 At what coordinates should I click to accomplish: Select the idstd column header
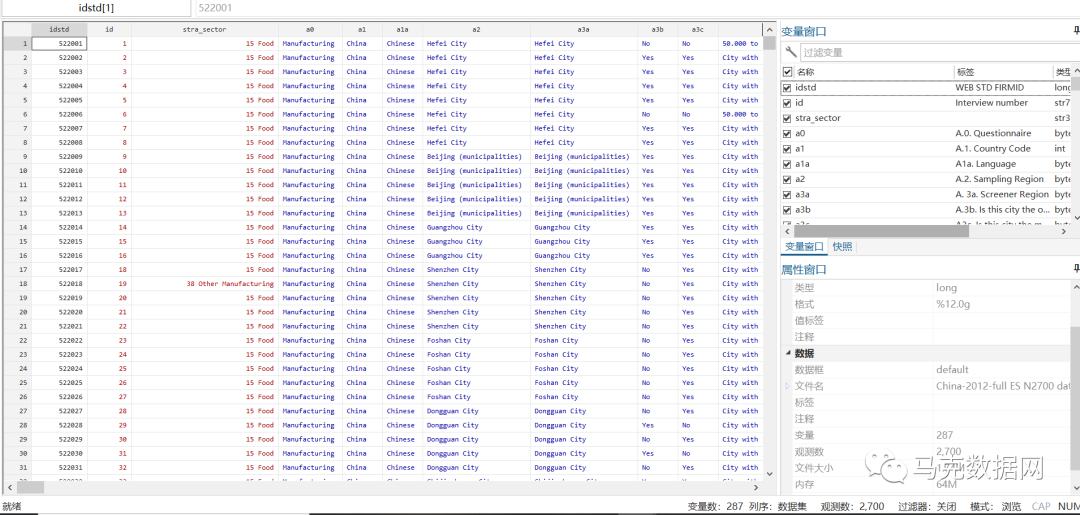coord(59,29)
